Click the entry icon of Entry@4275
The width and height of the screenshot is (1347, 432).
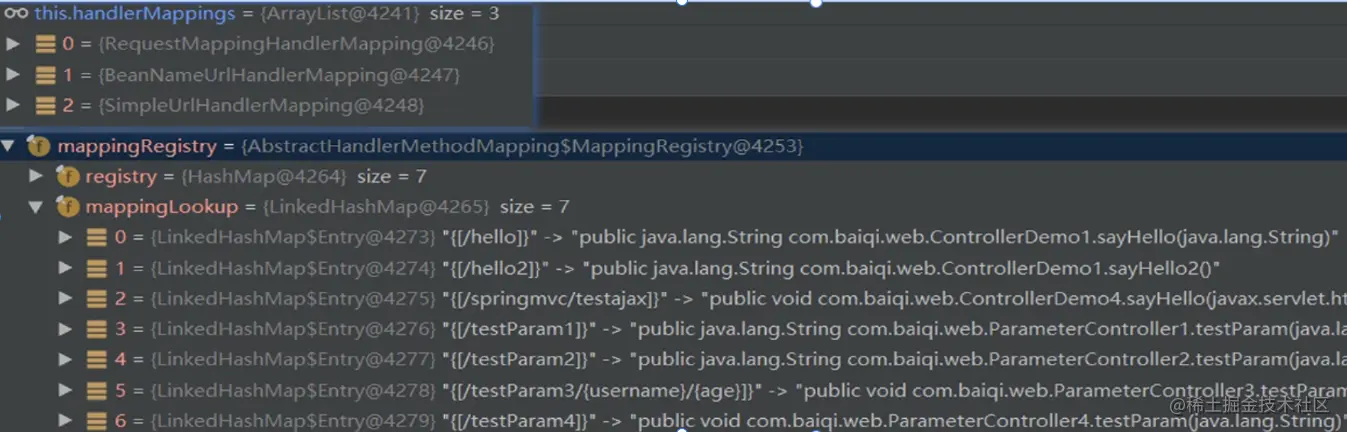[x=97, y=299]
